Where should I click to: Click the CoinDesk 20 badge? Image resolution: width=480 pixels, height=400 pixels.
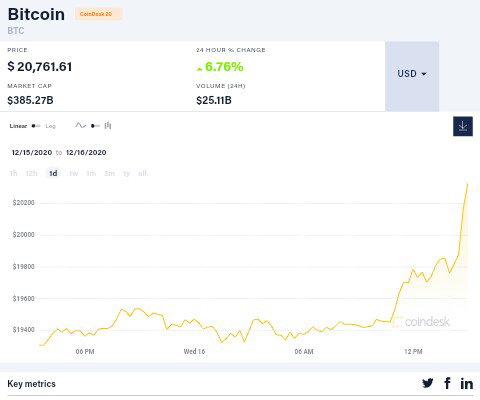[99, 14]
